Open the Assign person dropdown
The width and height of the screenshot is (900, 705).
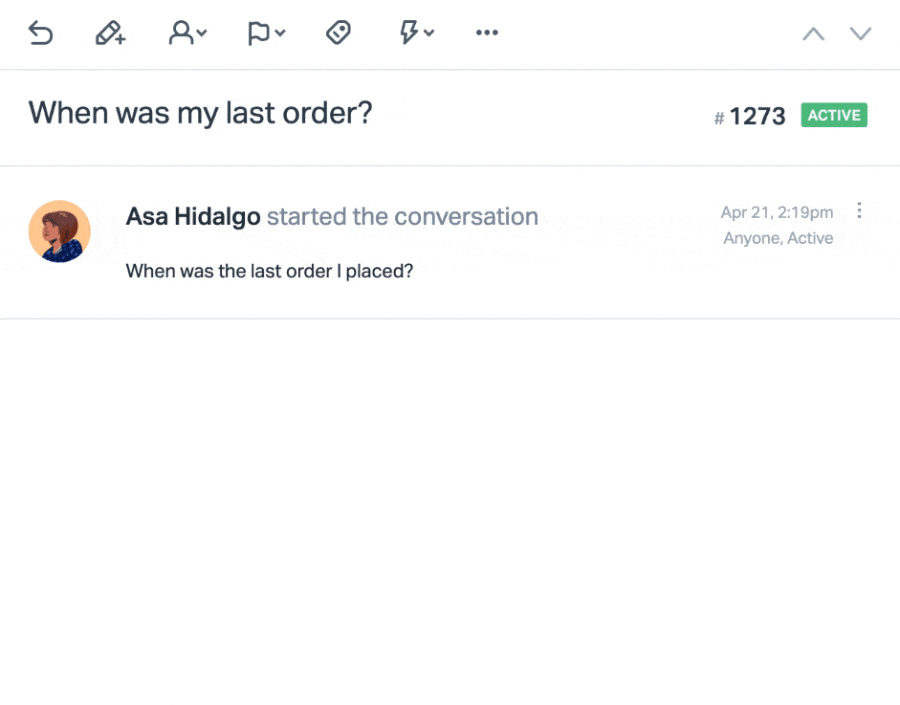[187, 33]
